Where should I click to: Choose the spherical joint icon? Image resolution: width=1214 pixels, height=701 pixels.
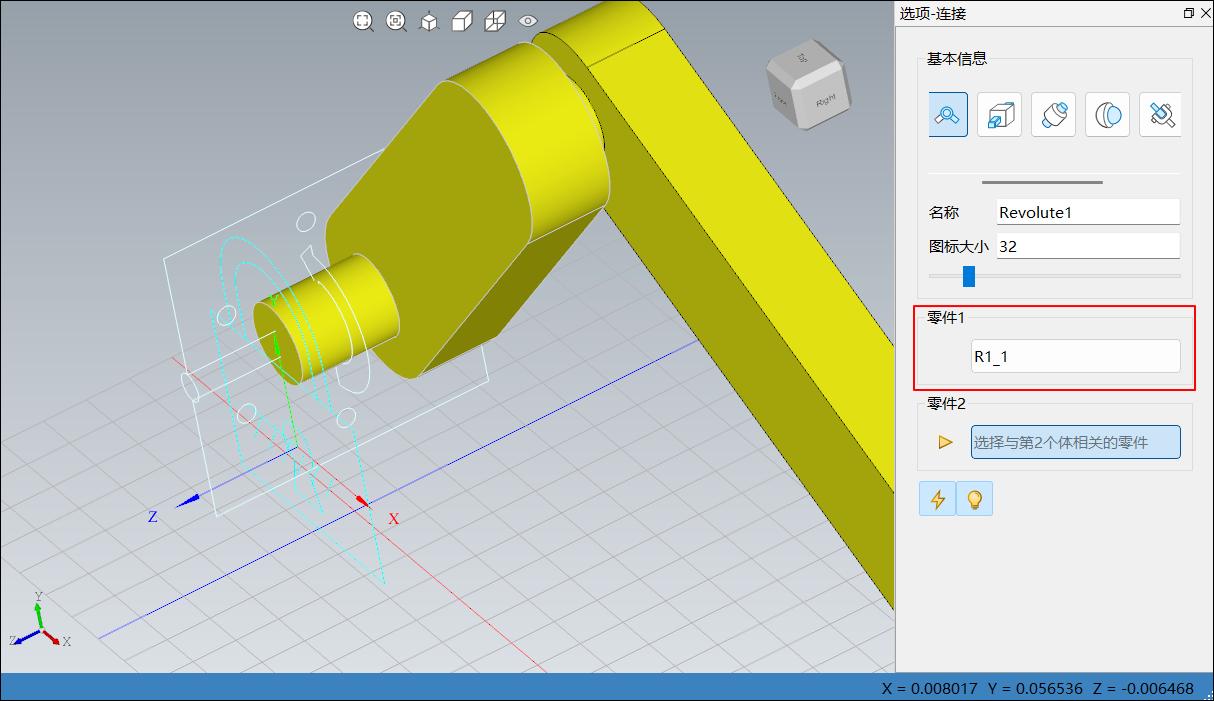click(1107, 115)
